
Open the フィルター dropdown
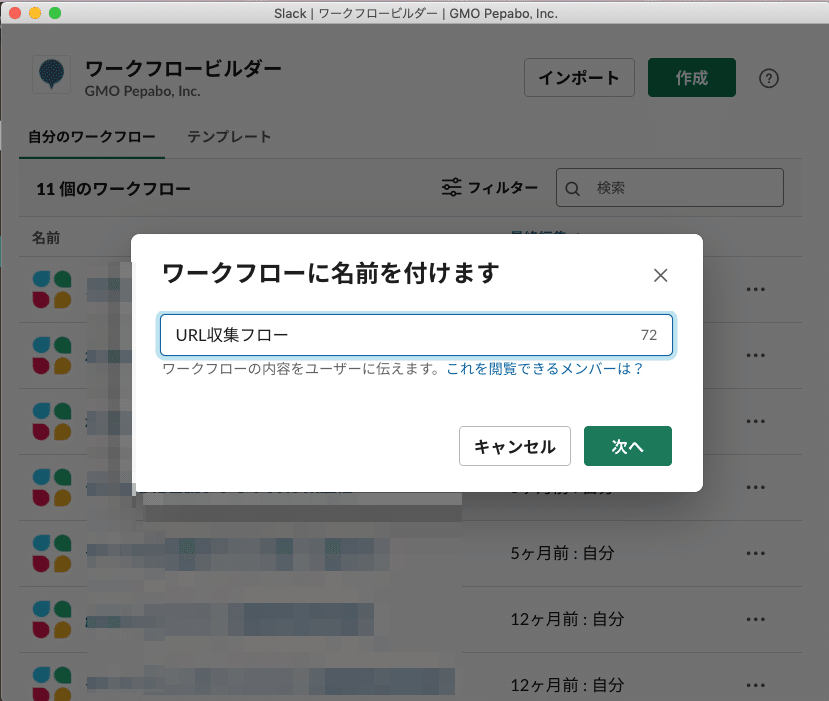coord(503,187)
